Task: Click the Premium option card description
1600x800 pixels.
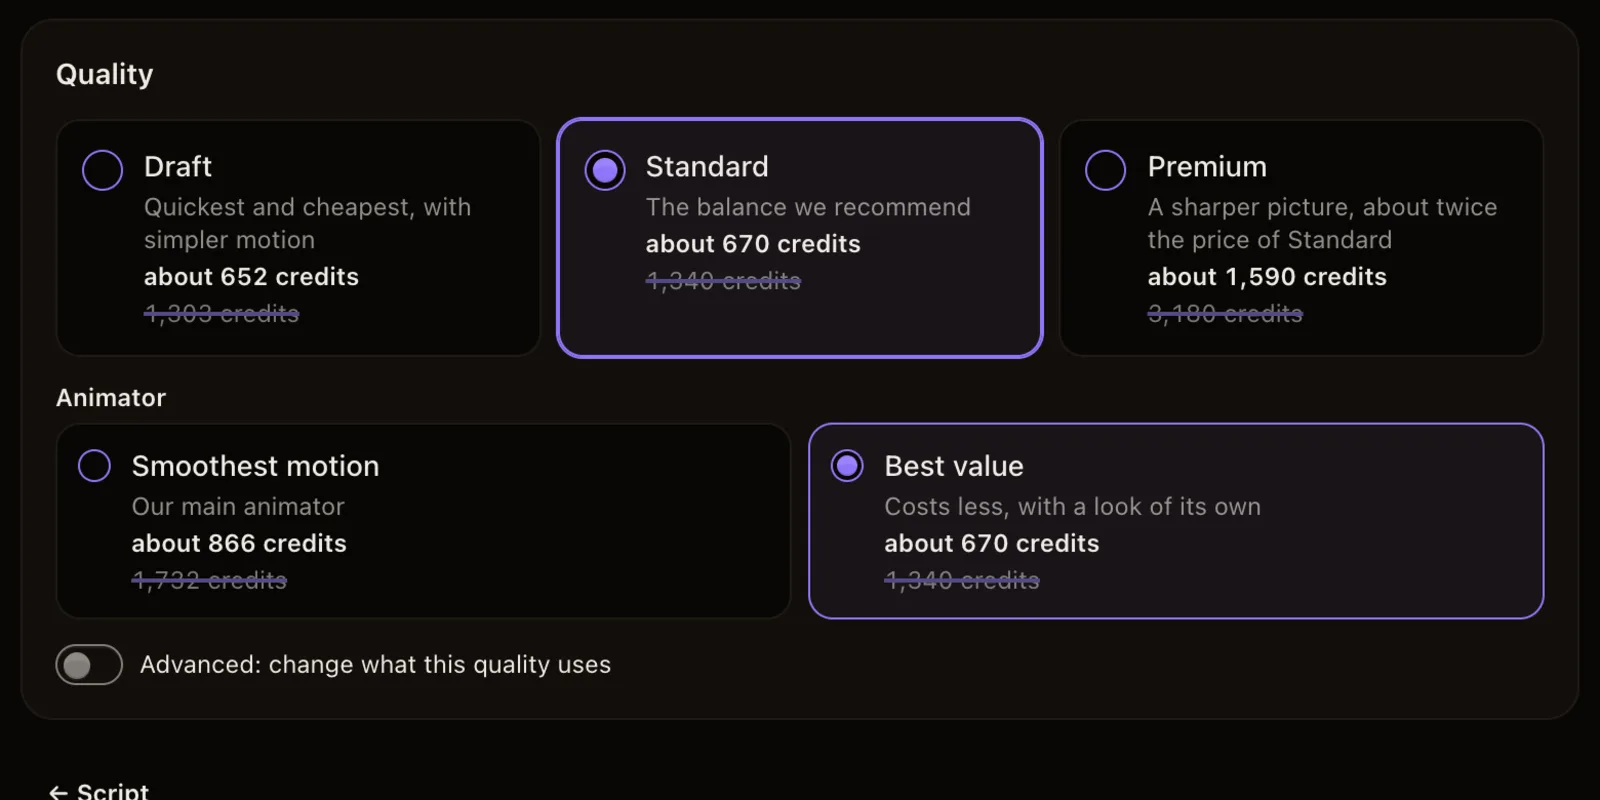Action: 1322,224
